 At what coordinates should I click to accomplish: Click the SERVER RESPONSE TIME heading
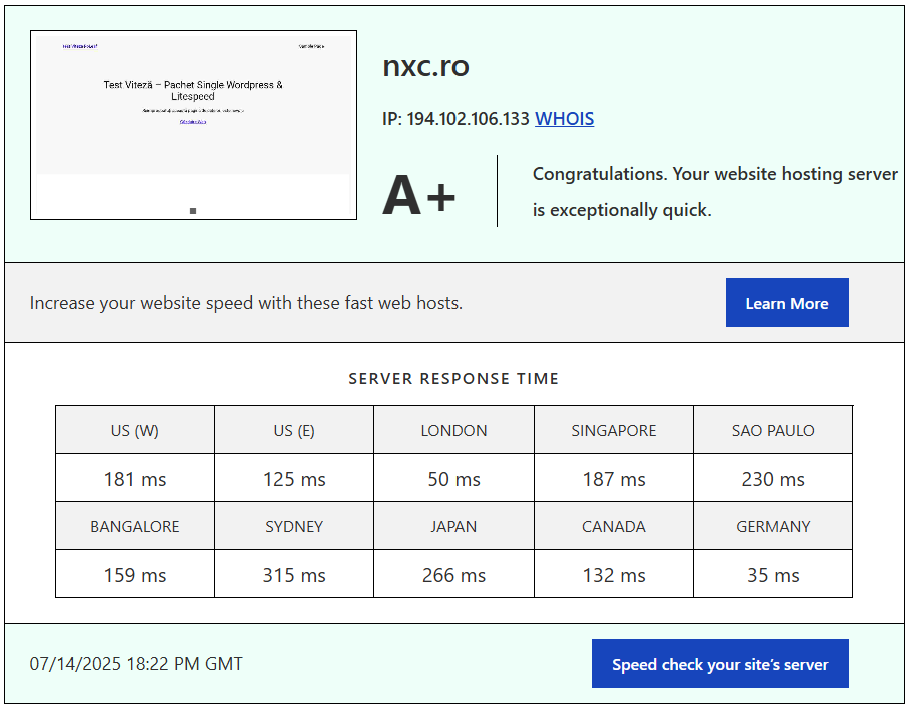click(453, 379)
